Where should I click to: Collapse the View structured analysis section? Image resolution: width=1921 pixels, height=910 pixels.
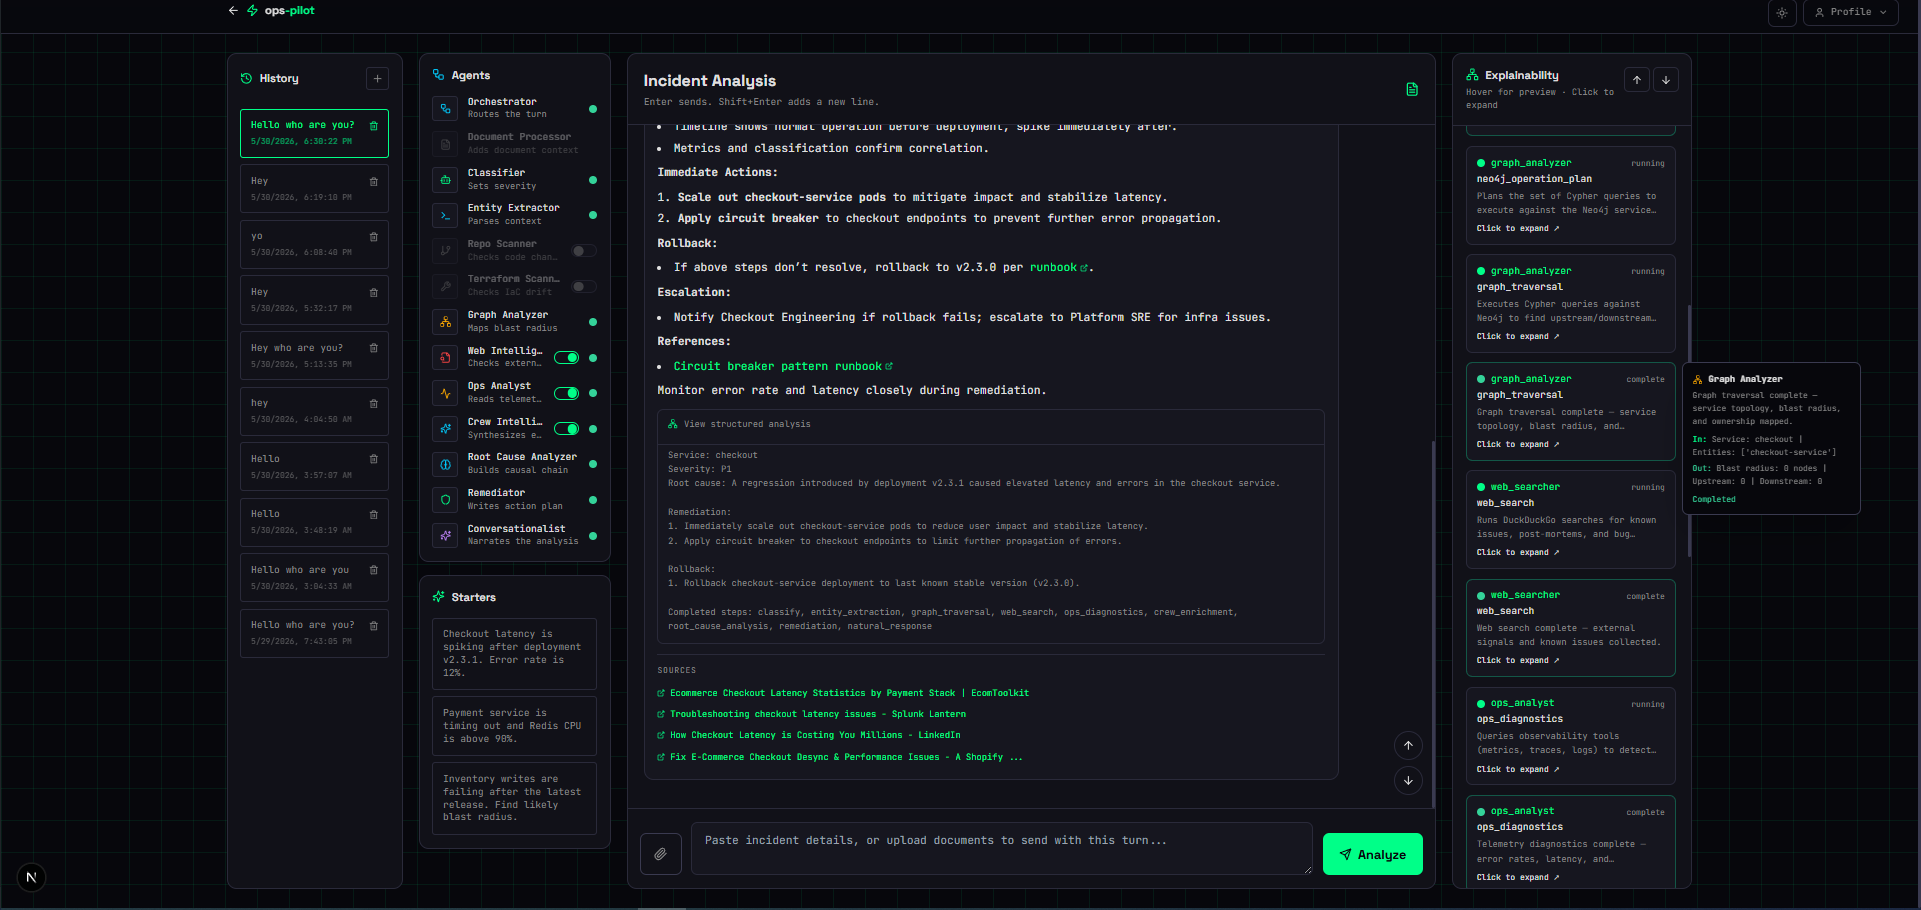[991, 425]
